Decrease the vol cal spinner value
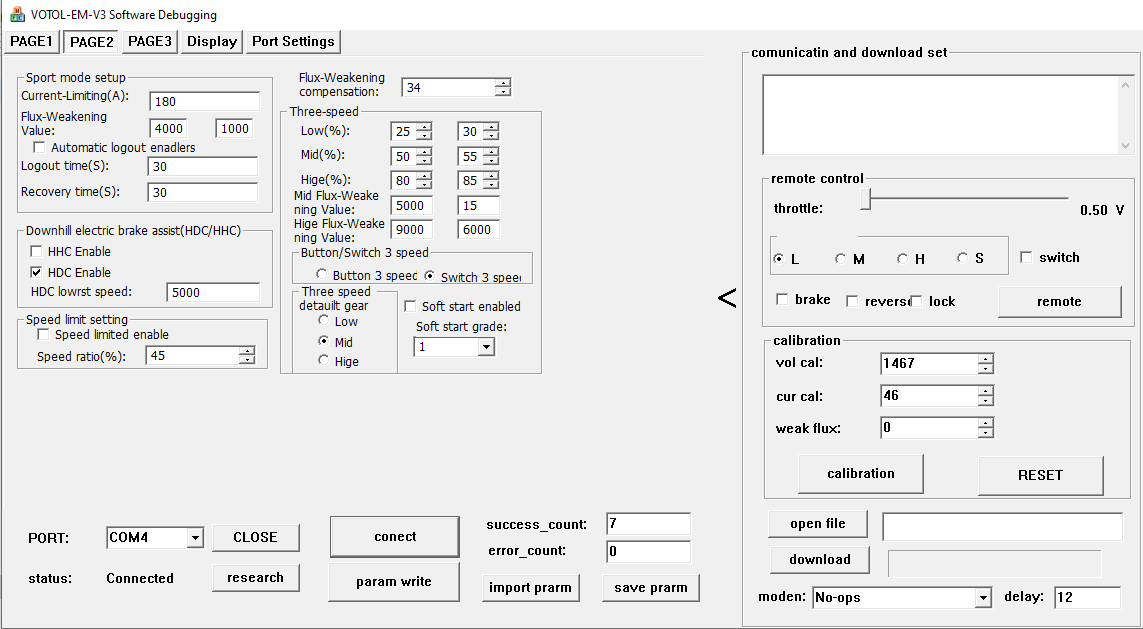Image resolution: width=1143 pixels, height=629 pixels. point(986,370)
